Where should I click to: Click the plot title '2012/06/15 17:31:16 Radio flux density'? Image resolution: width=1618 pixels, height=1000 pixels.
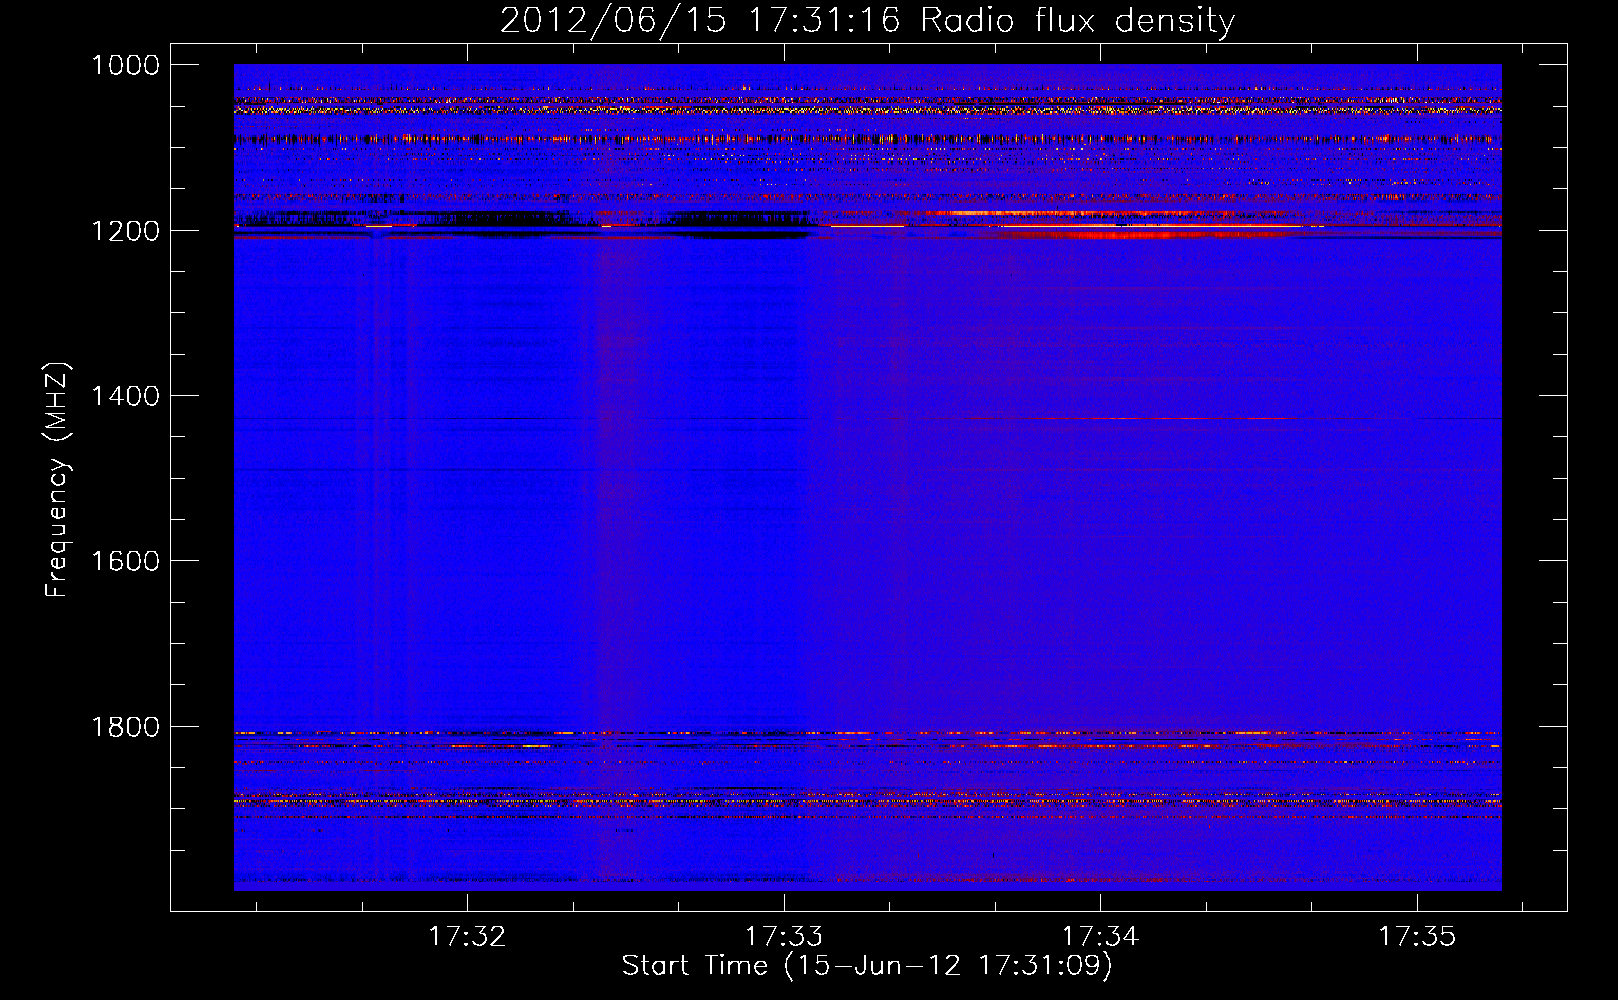coord(867,20)
